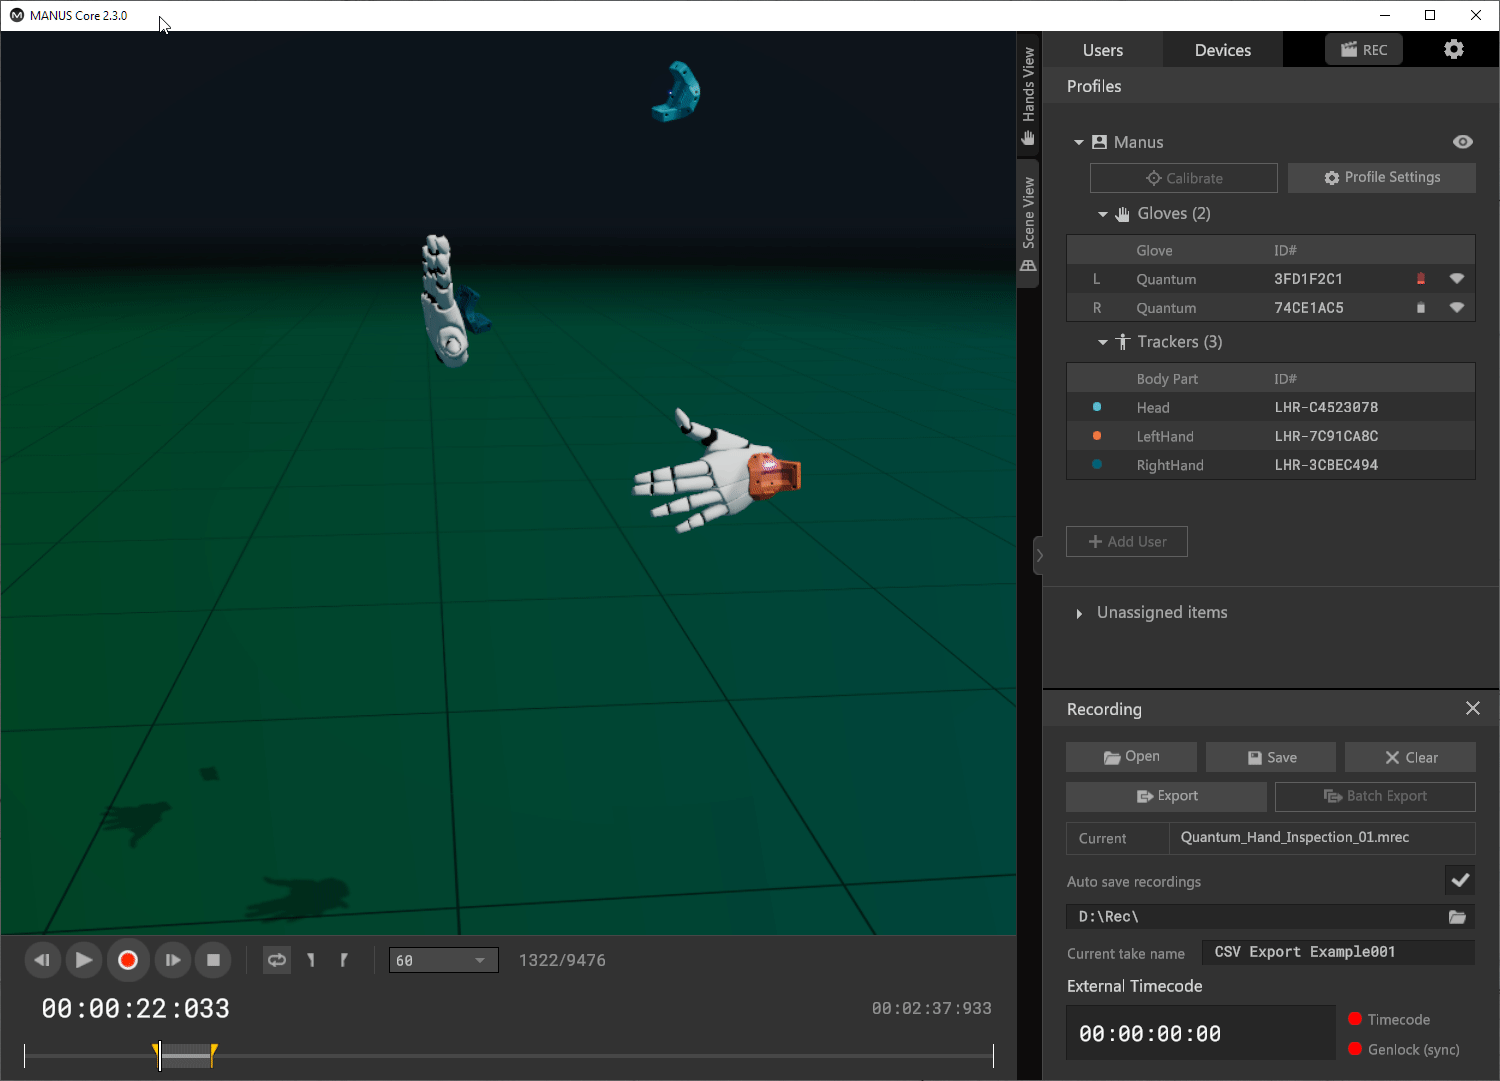Step back one frame in the recording
The height and width of the screenshot is (1081, 1500).
click(x=42, y=960)
